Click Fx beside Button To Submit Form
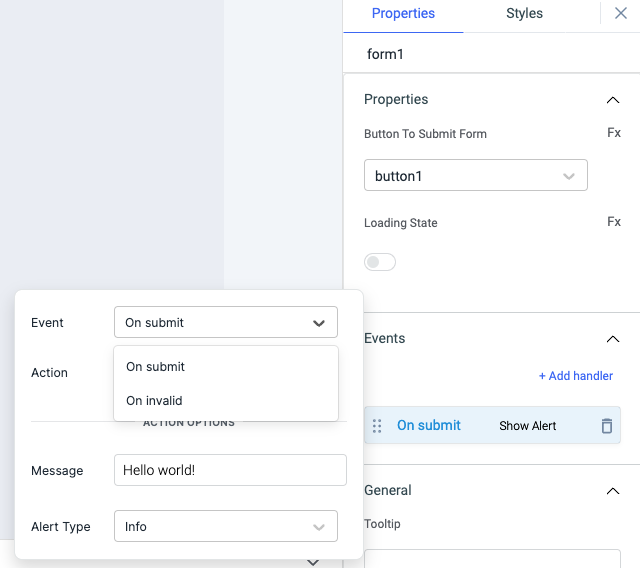This screenshot has height=568, width=640. [x=614, y=133]
